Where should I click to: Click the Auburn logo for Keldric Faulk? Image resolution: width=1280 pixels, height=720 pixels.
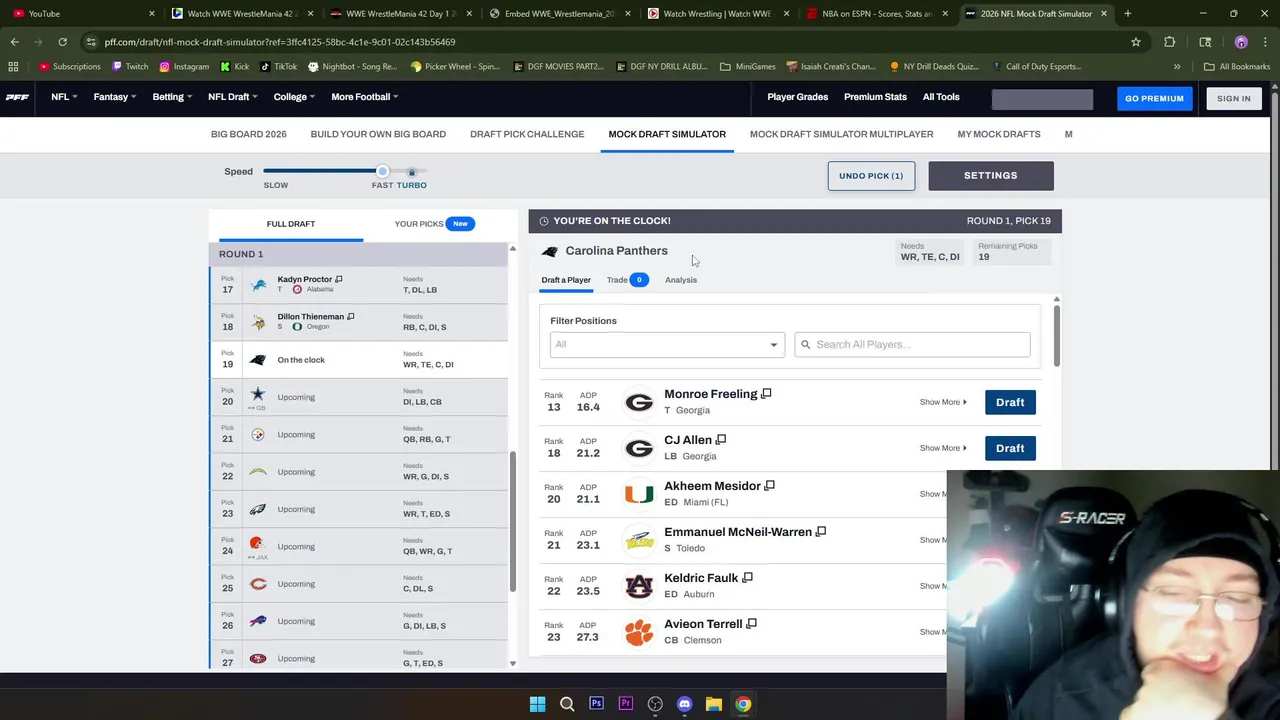tap(639, 586)
